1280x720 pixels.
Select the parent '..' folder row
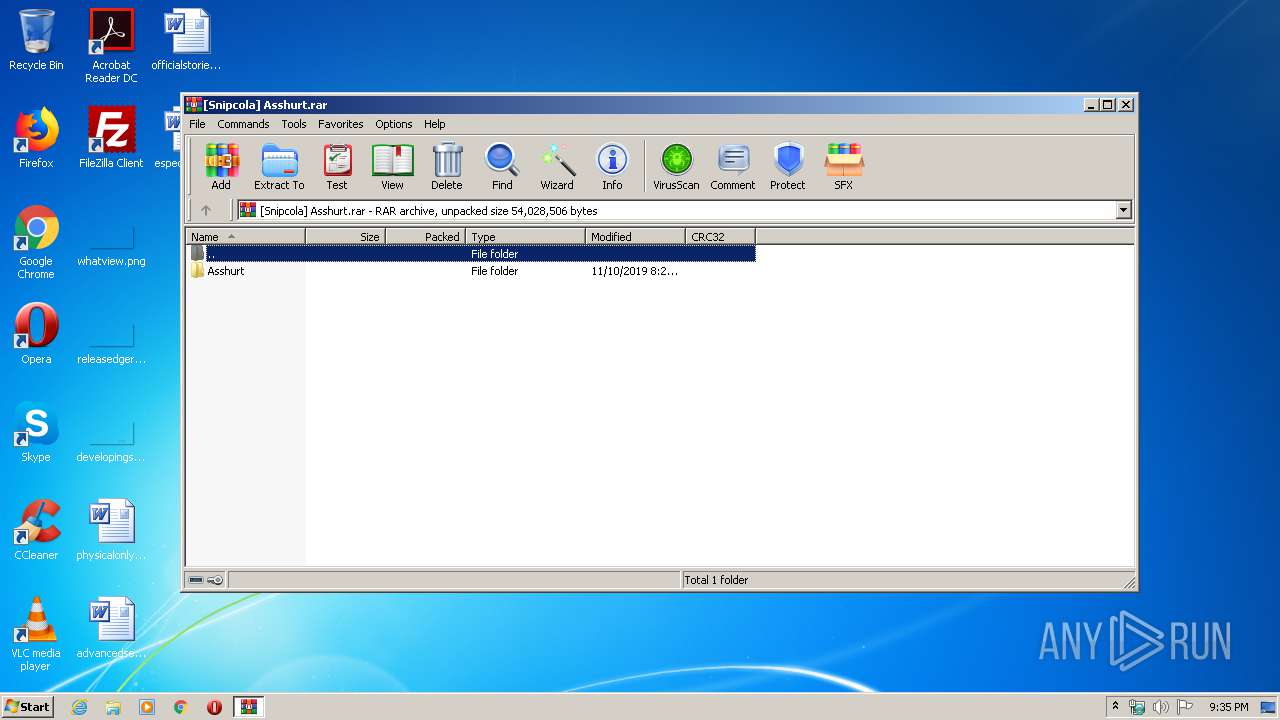471,254
